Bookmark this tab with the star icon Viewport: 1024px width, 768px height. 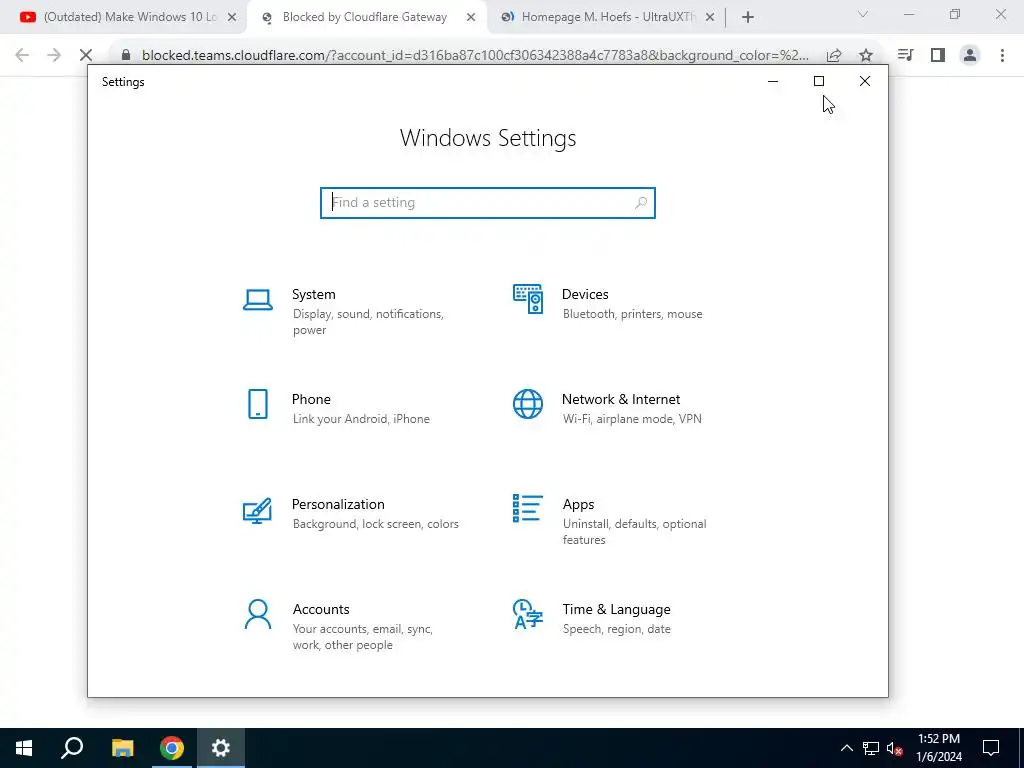[866, 56]
